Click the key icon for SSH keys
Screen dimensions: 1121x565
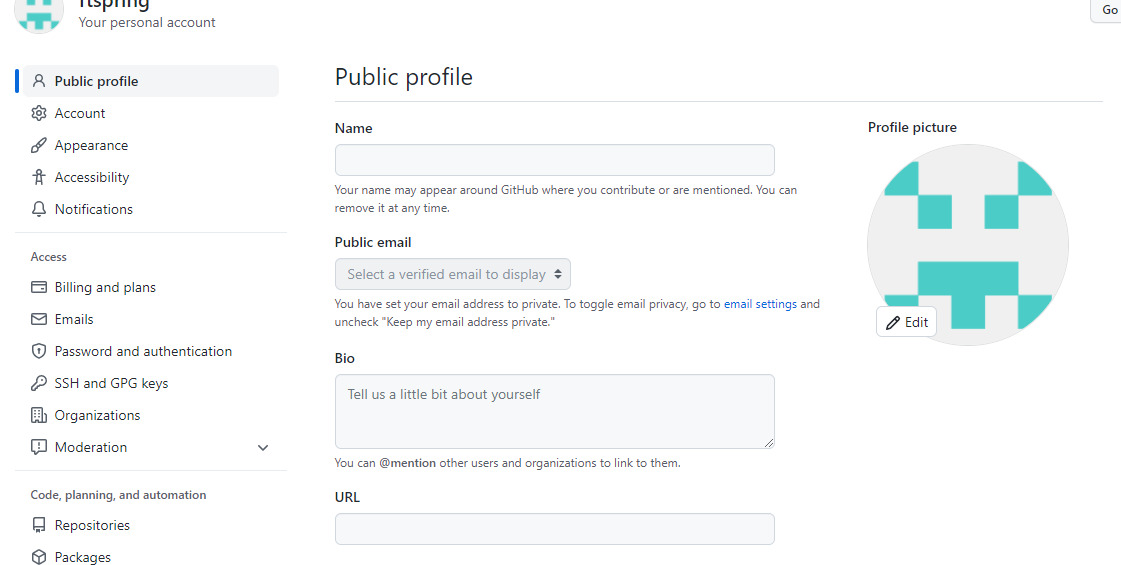39,383
